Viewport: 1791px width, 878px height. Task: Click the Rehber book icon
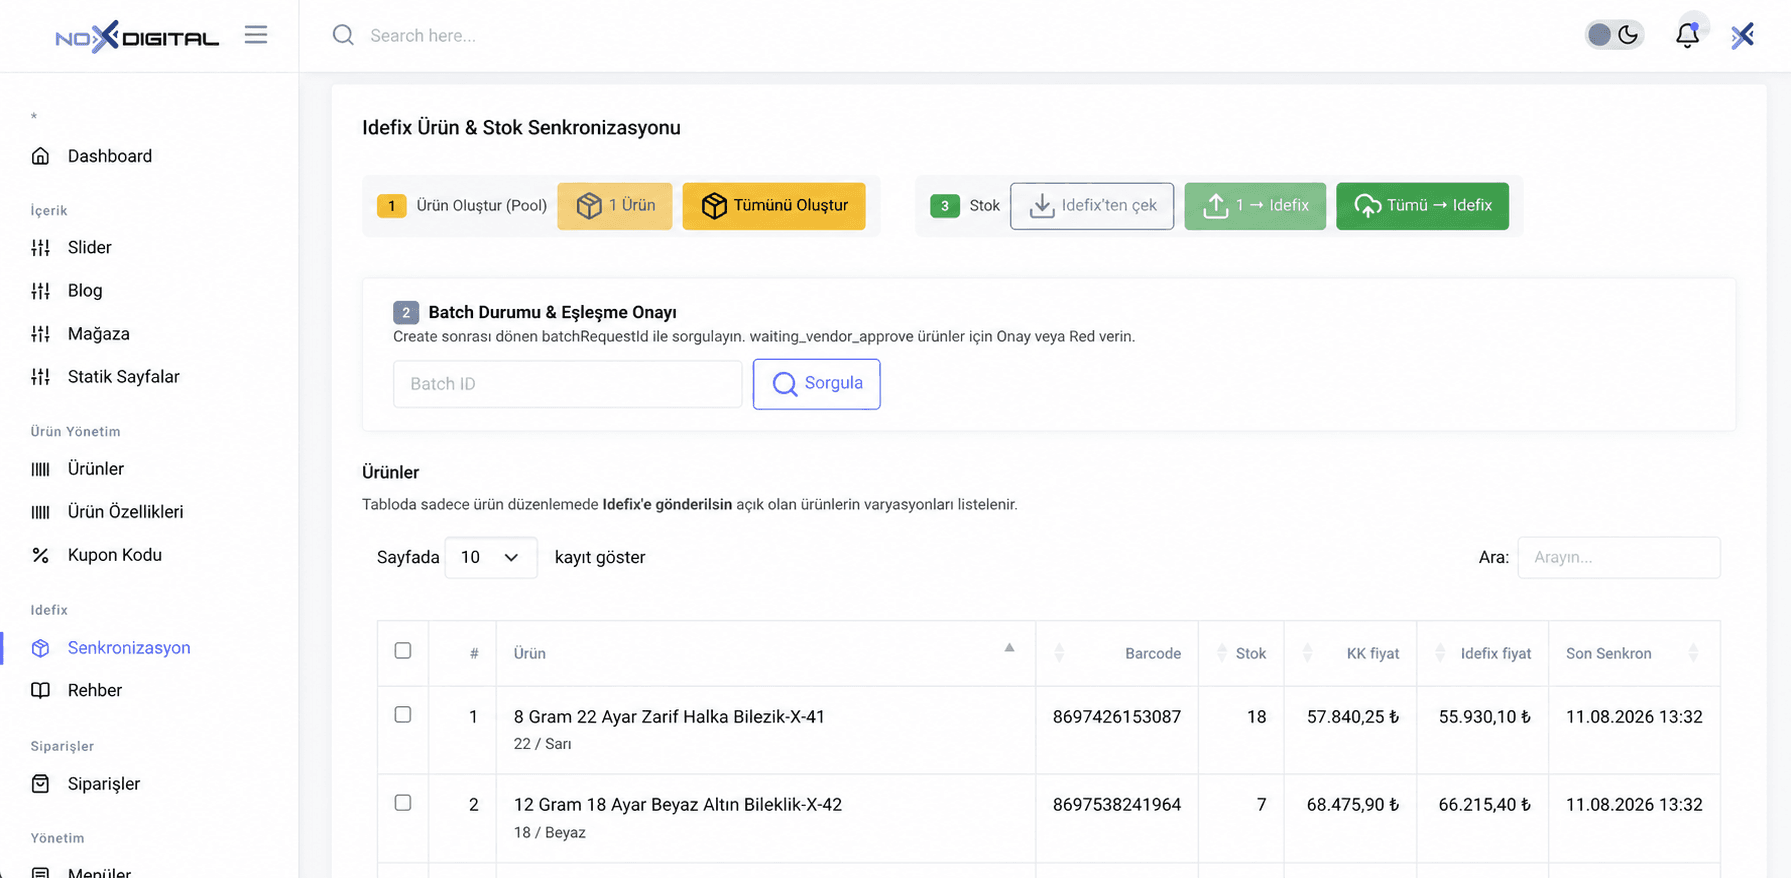(x=40, y=690)
